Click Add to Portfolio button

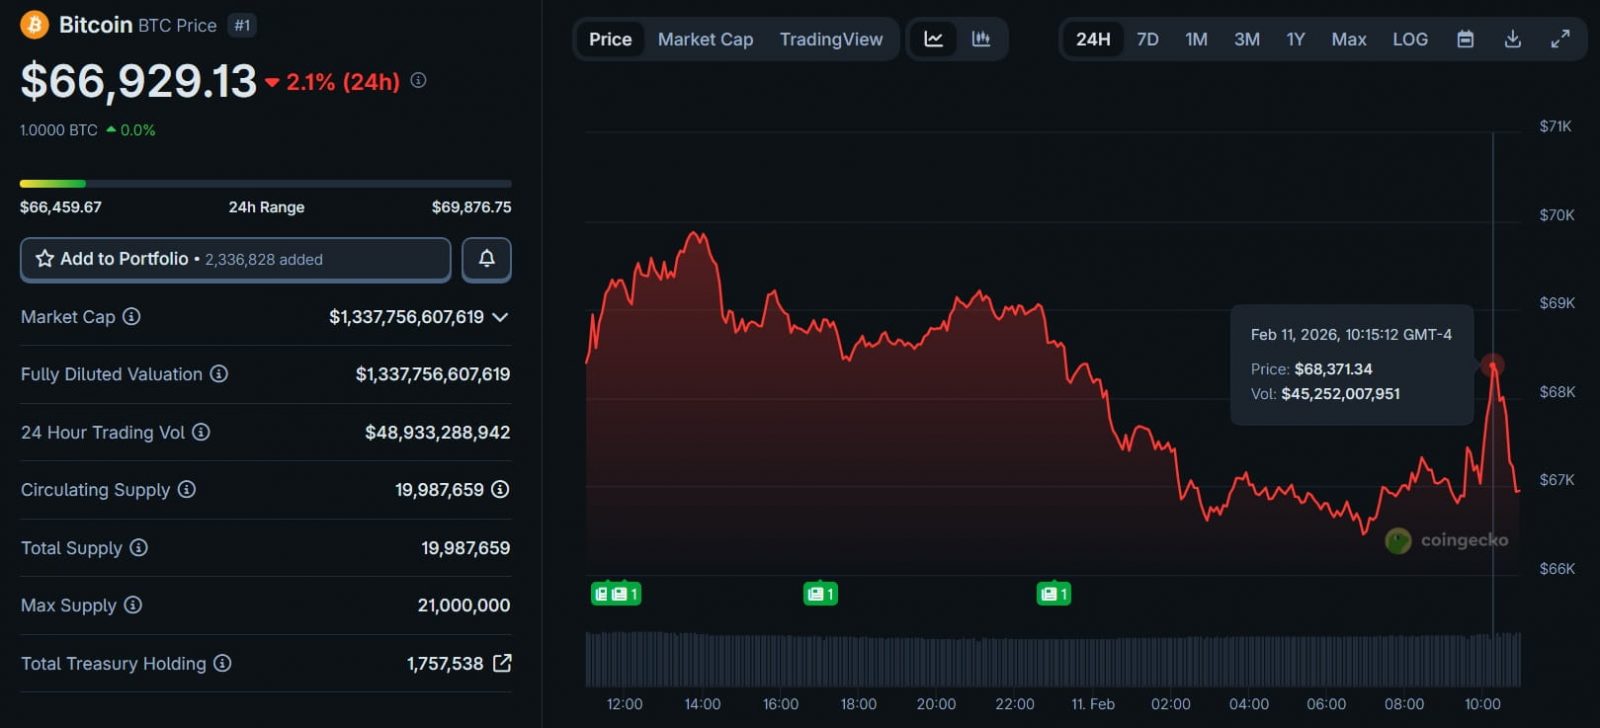[x=236, y=259]
